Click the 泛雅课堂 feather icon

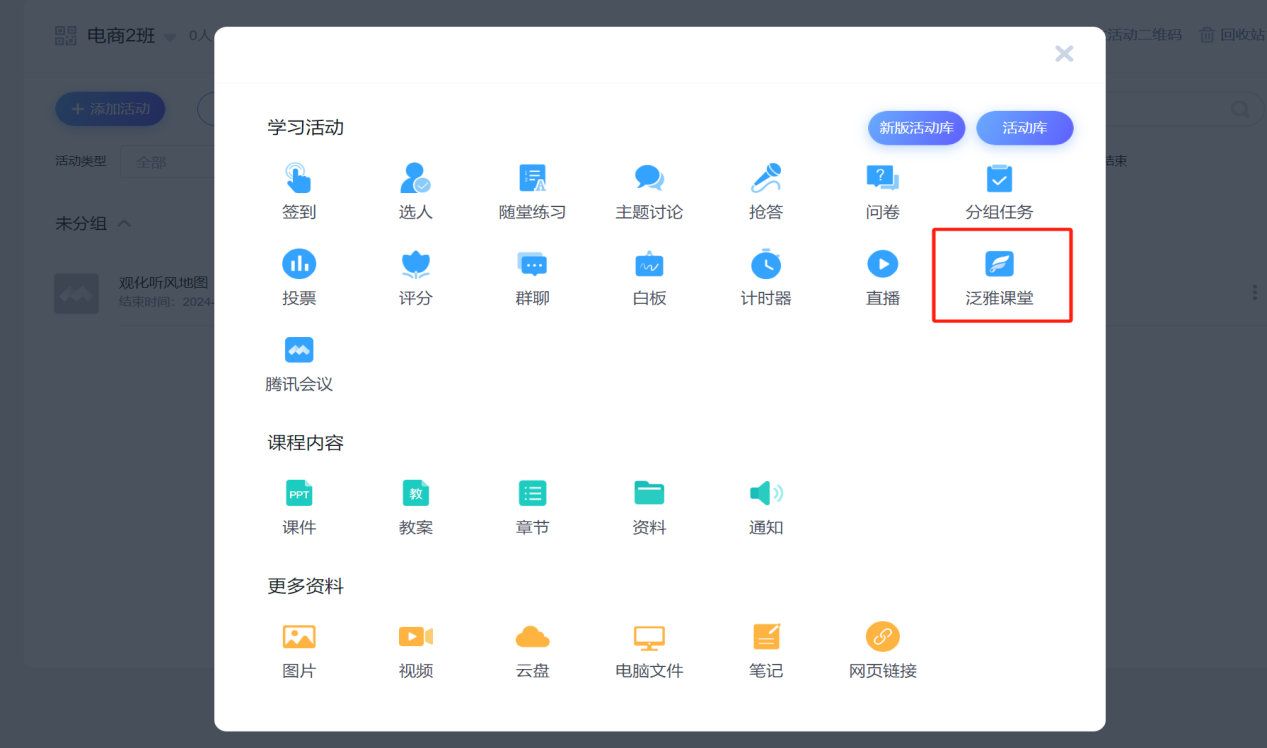(999, 264)
